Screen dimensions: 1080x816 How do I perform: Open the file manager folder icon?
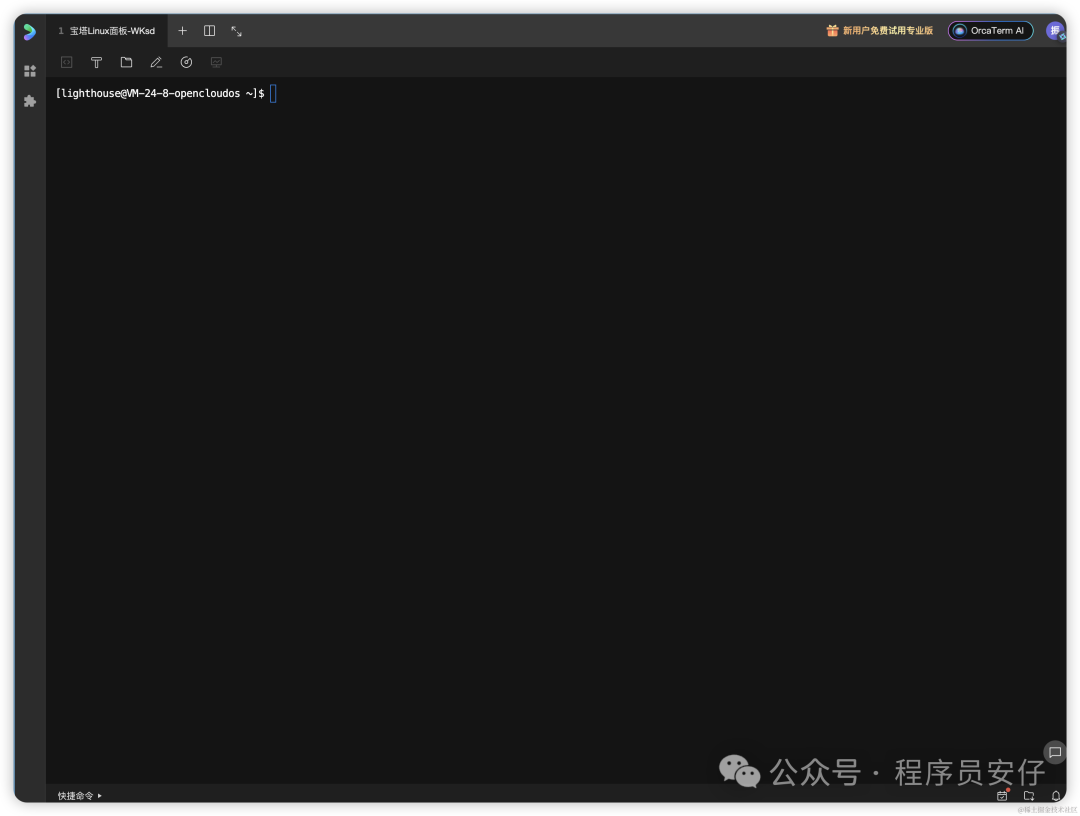point(126,62)
